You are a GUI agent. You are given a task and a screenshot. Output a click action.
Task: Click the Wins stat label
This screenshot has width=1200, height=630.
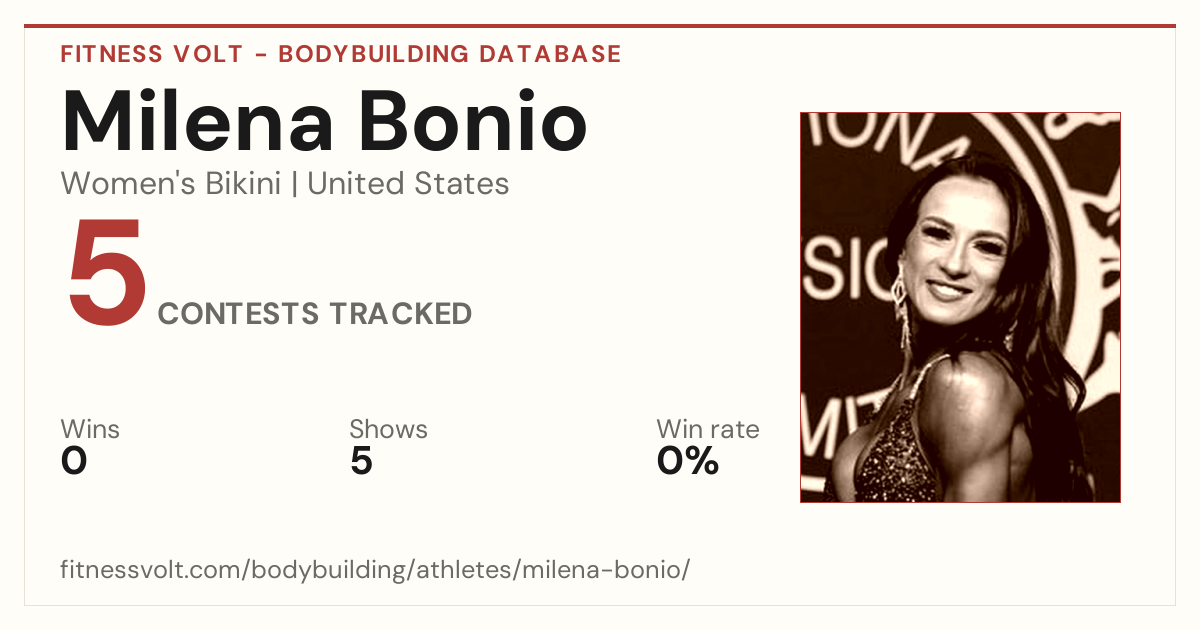pyautogui.click(x=90, y=430)
